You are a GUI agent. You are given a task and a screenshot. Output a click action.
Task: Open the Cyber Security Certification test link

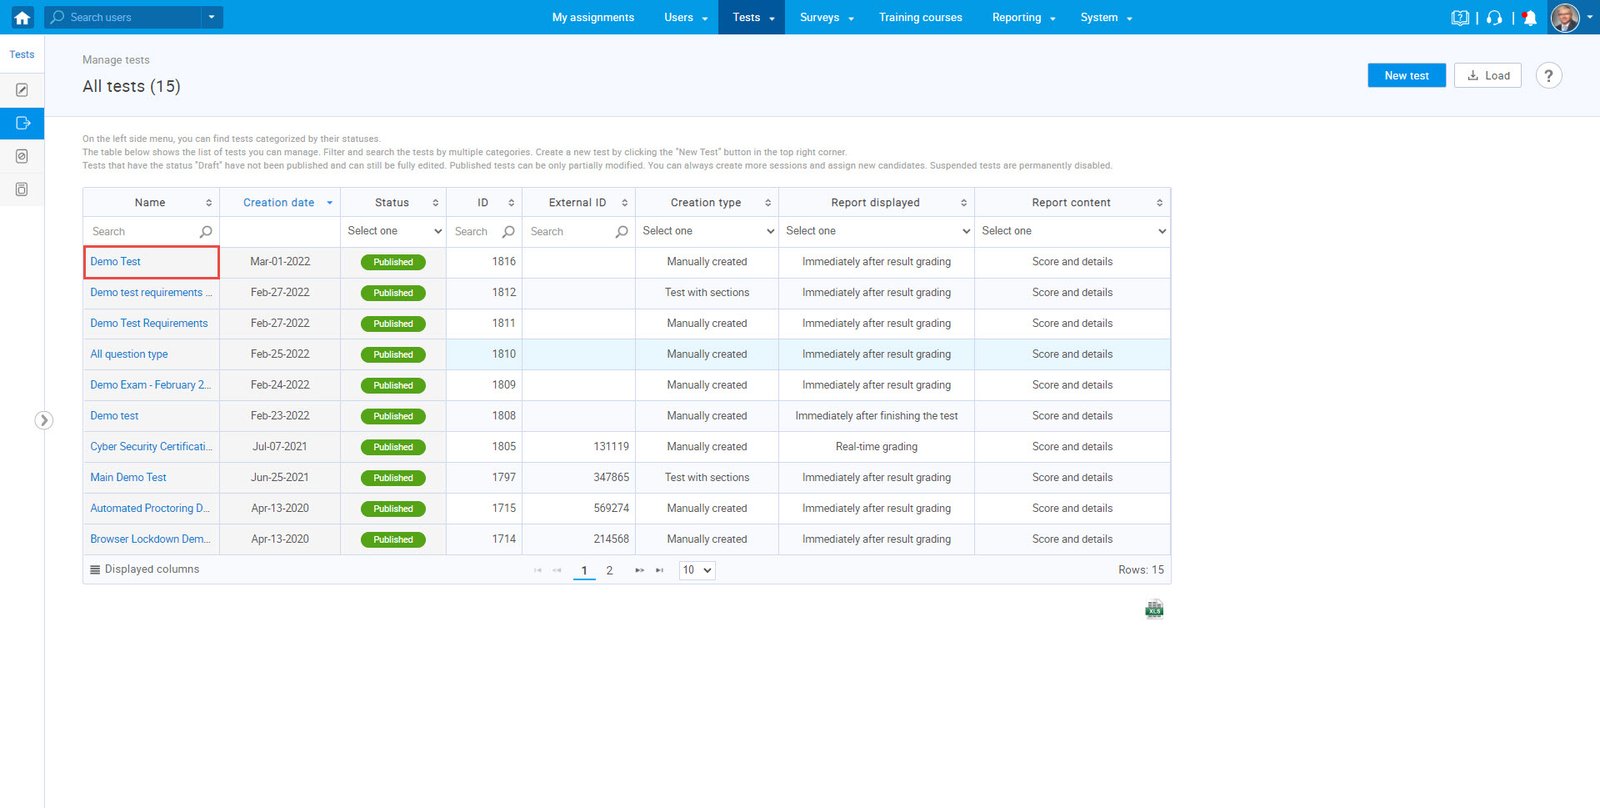pyautogui.click(x=150, y=447)
